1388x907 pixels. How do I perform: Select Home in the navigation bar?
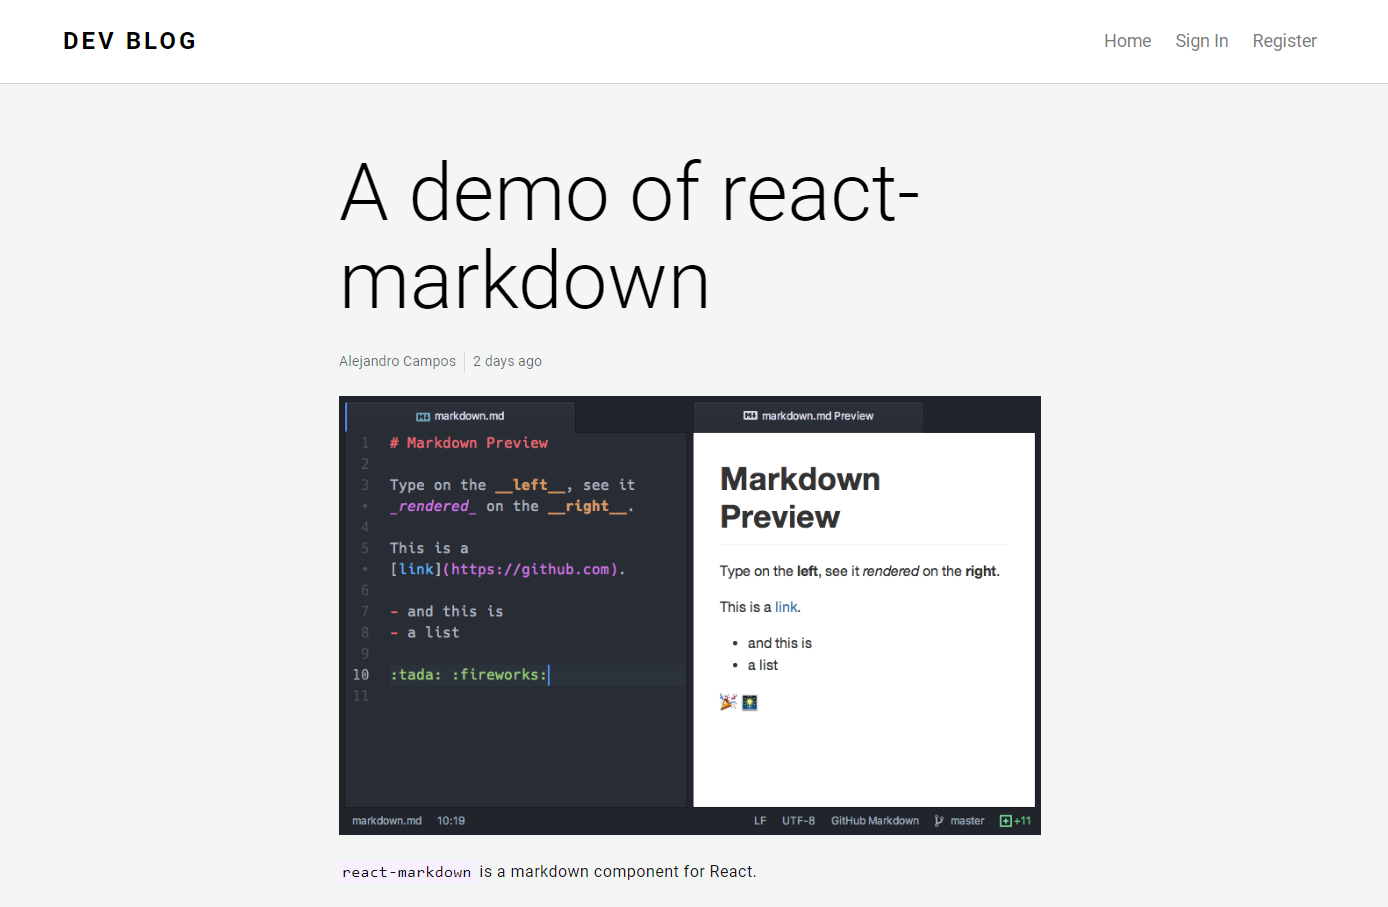1127,41
